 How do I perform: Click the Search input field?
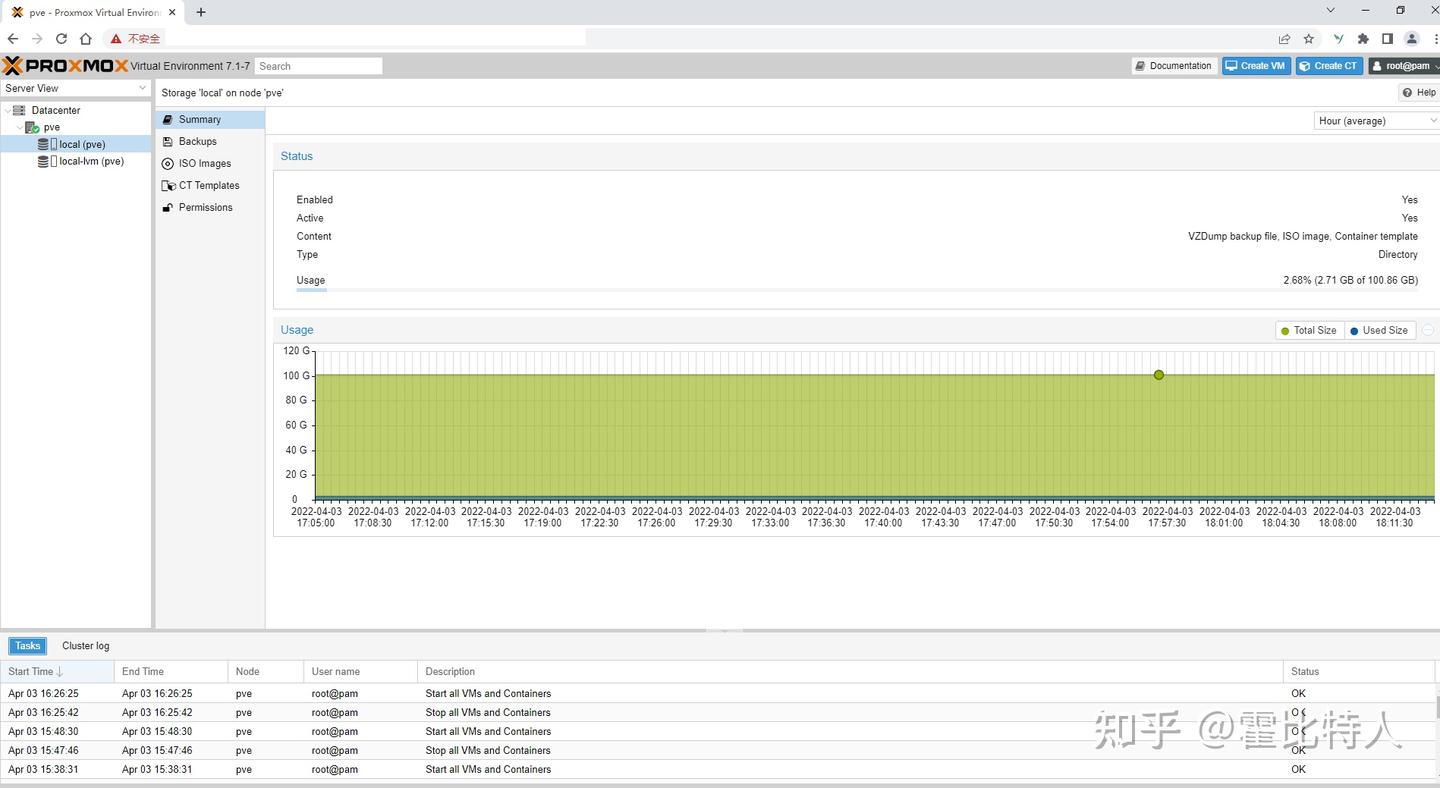318,66
